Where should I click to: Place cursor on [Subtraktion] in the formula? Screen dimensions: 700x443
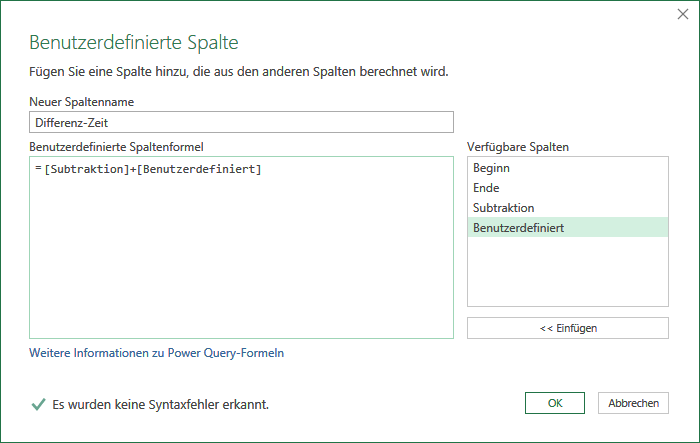[87, 169]
